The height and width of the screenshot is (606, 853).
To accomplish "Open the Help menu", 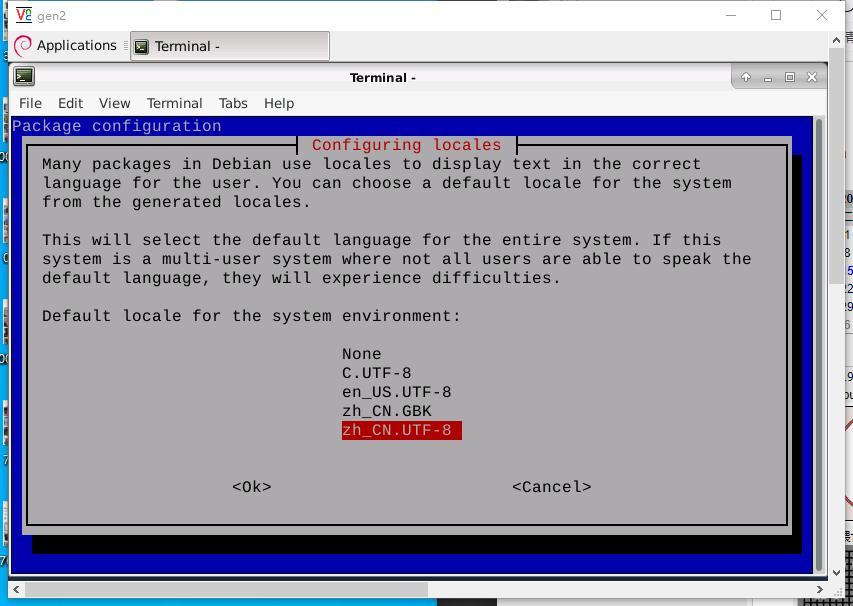I will (279, 103).
